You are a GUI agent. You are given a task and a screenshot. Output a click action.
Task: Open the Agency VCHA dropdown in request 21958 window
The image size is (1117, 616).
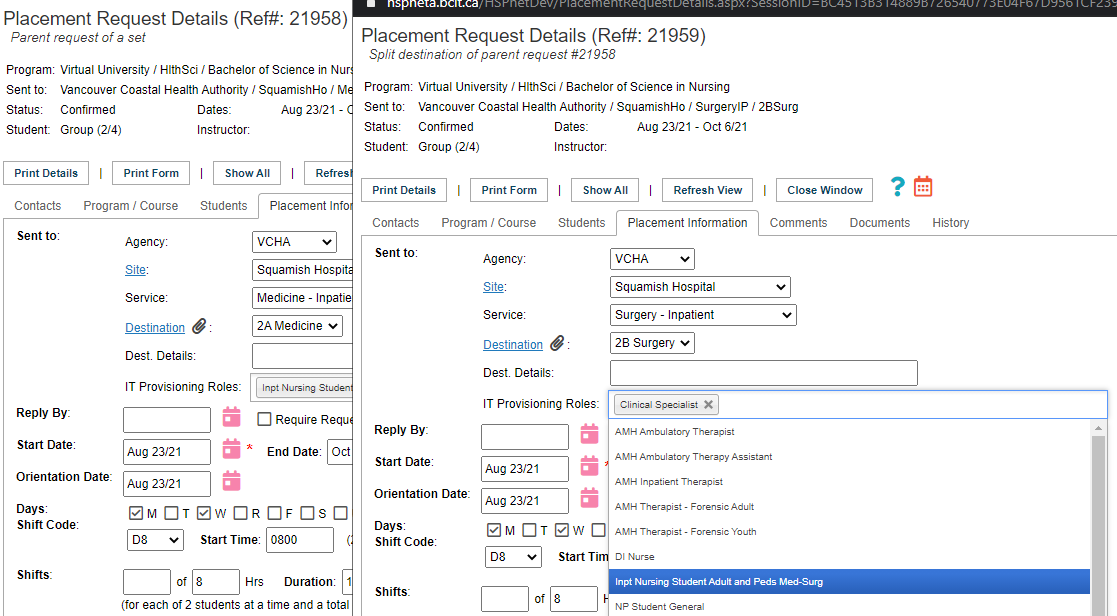pyautogui.click(x=294, y=242)
